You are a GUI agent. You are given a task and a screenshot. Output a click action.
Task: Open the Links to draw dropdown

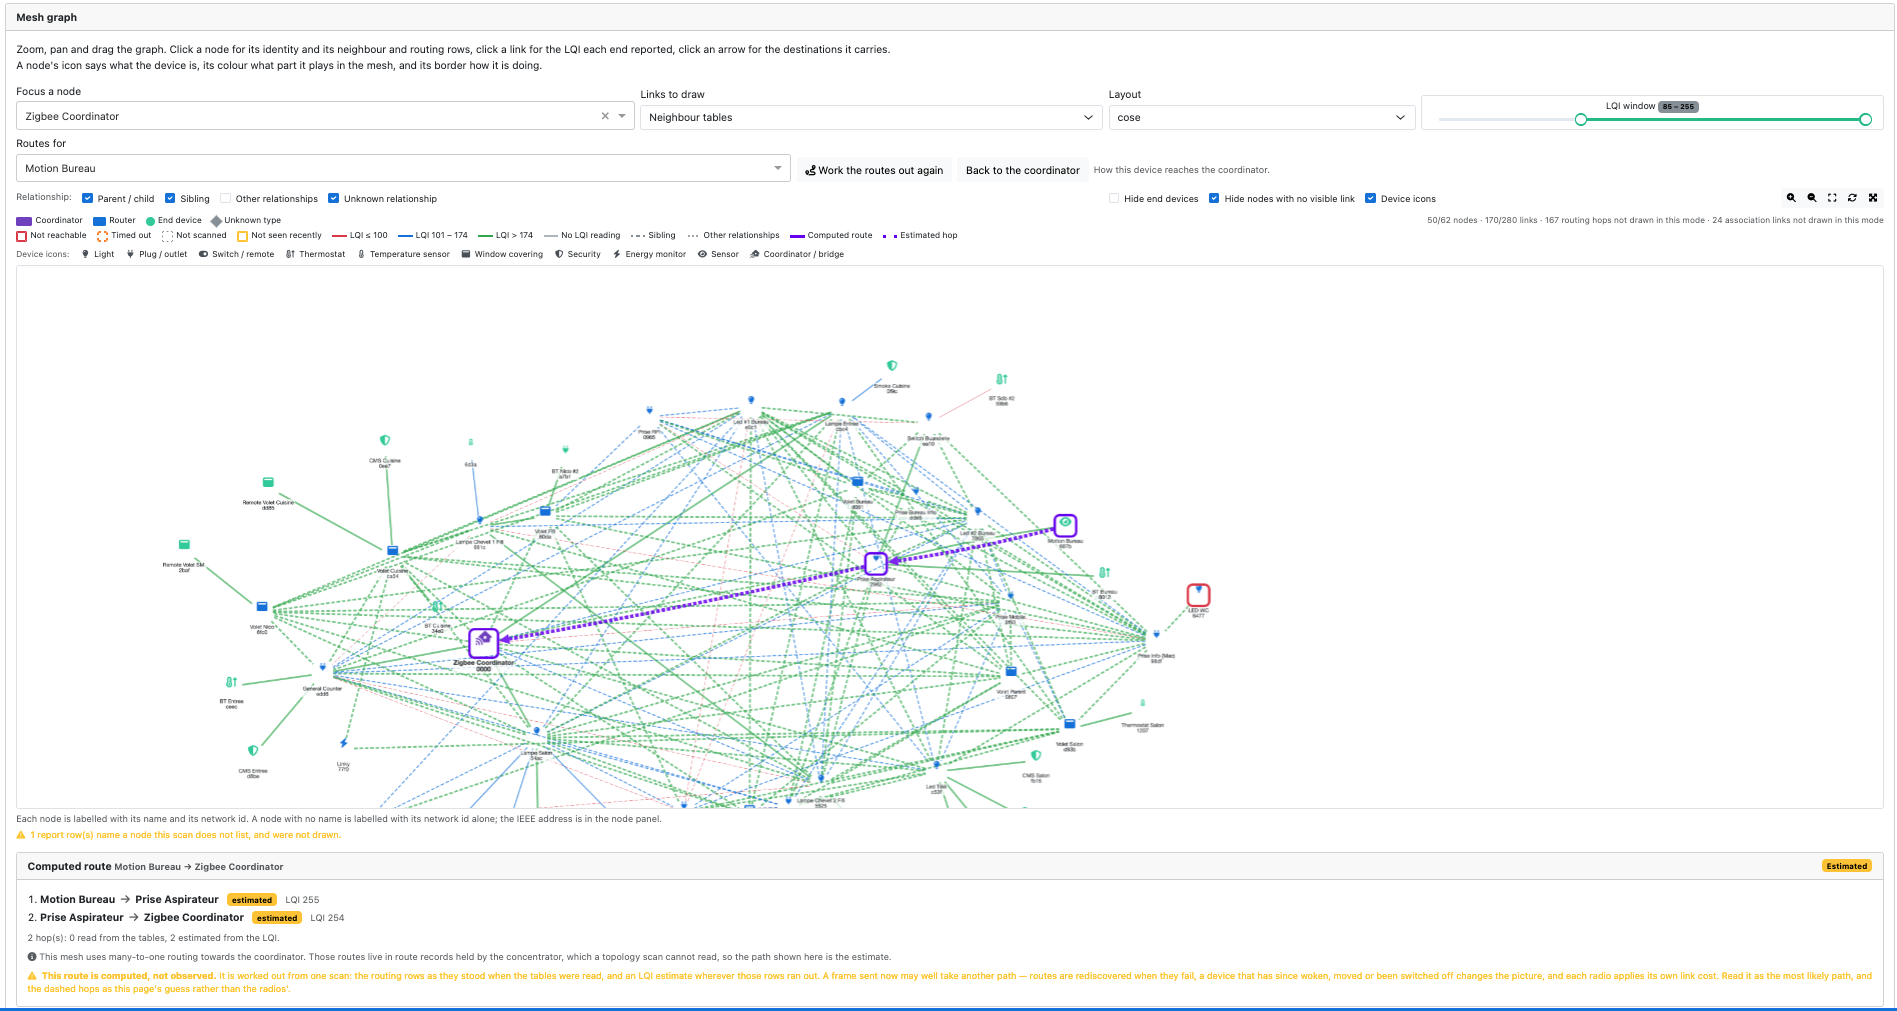point(872,117)
